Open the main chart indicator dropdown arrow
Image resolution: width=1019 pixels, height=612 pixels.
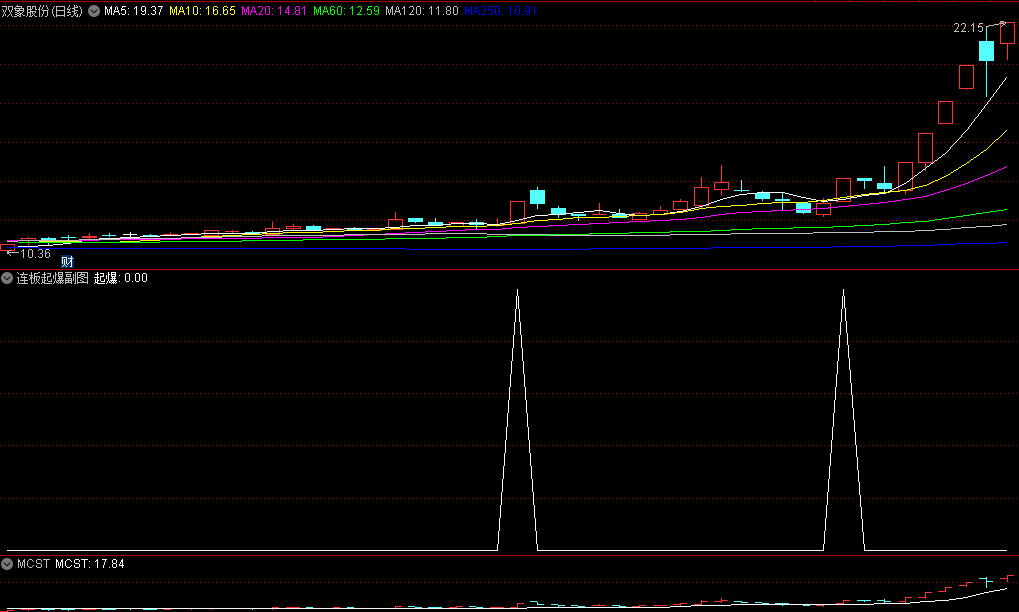94,11
